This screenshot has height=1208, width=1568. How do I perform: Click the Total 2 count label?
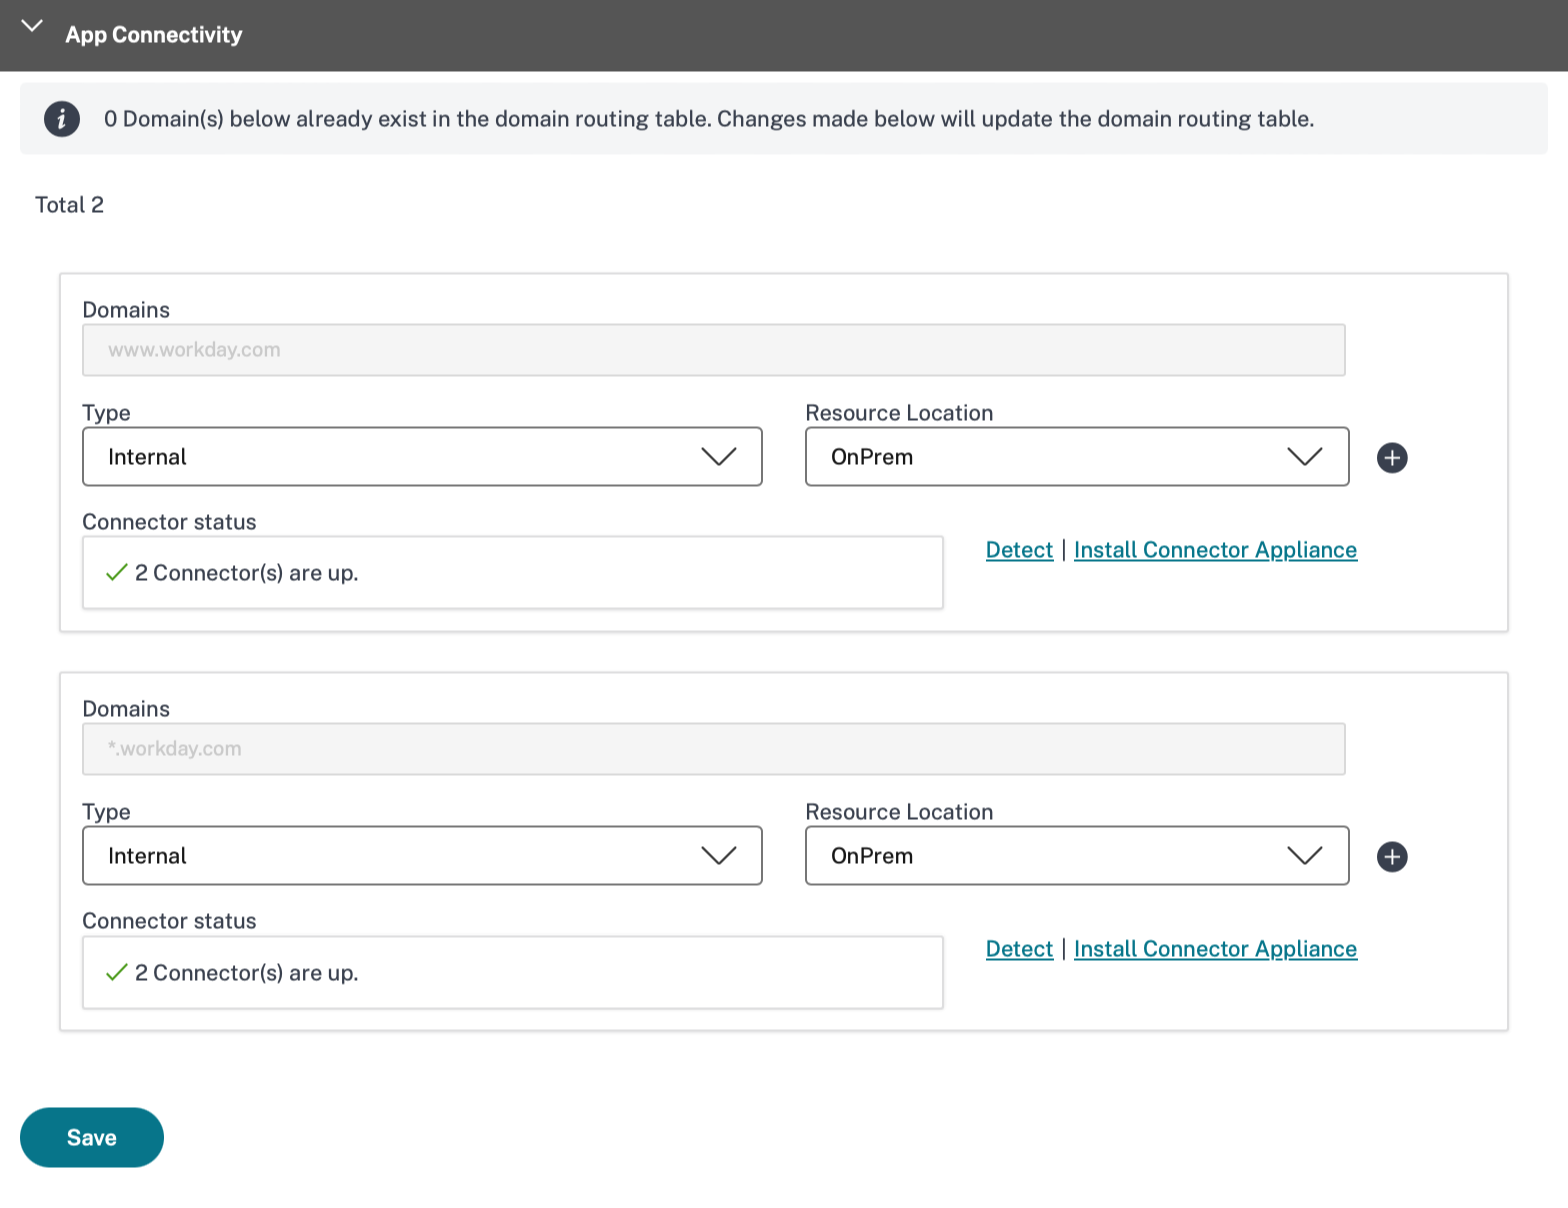coord(69,205)
